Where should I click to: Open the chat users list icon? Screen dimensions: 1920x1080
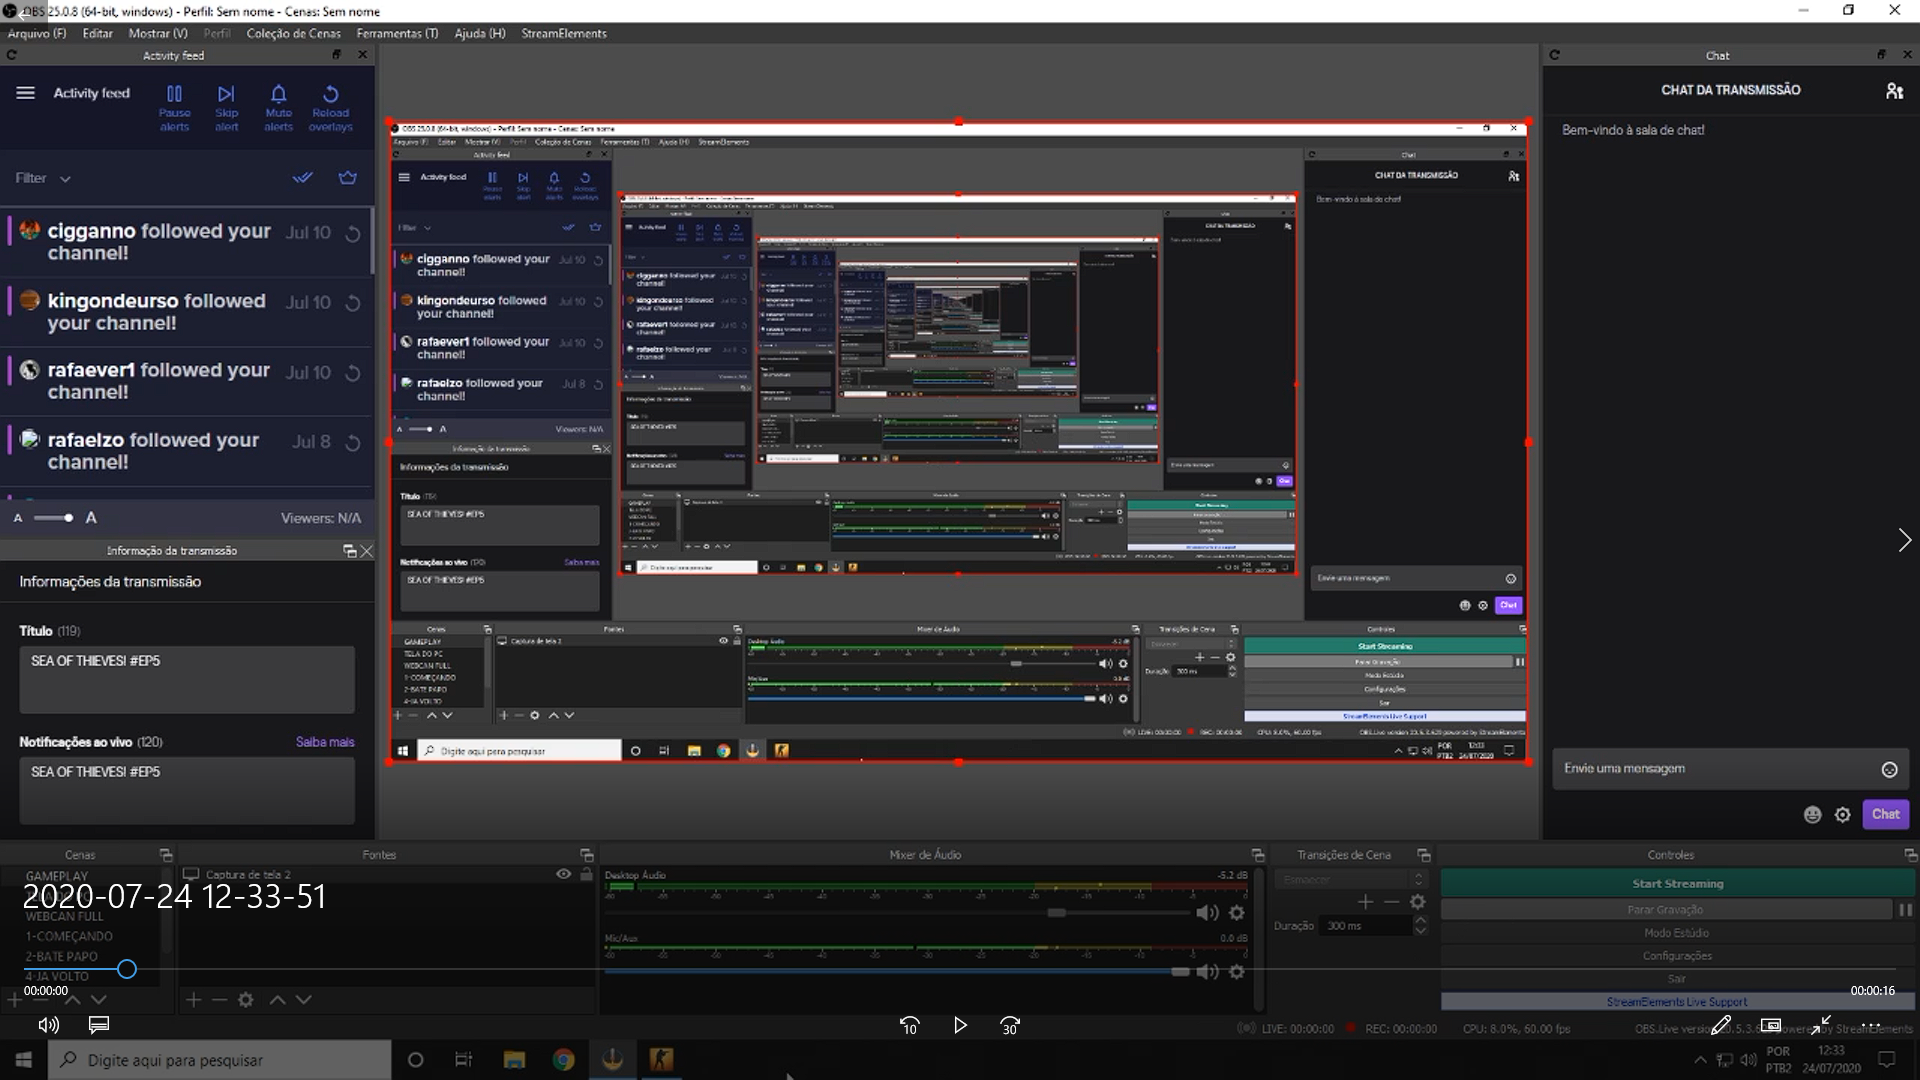(x=1894, y=91)
